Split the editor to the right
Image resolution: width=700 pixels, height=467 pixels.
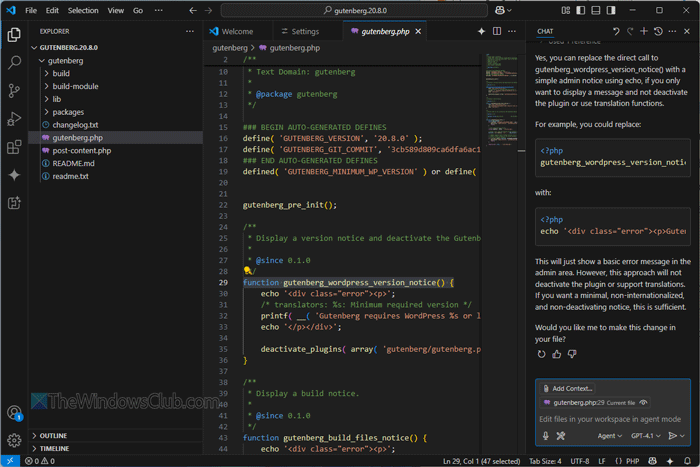(x=497, y=31)
